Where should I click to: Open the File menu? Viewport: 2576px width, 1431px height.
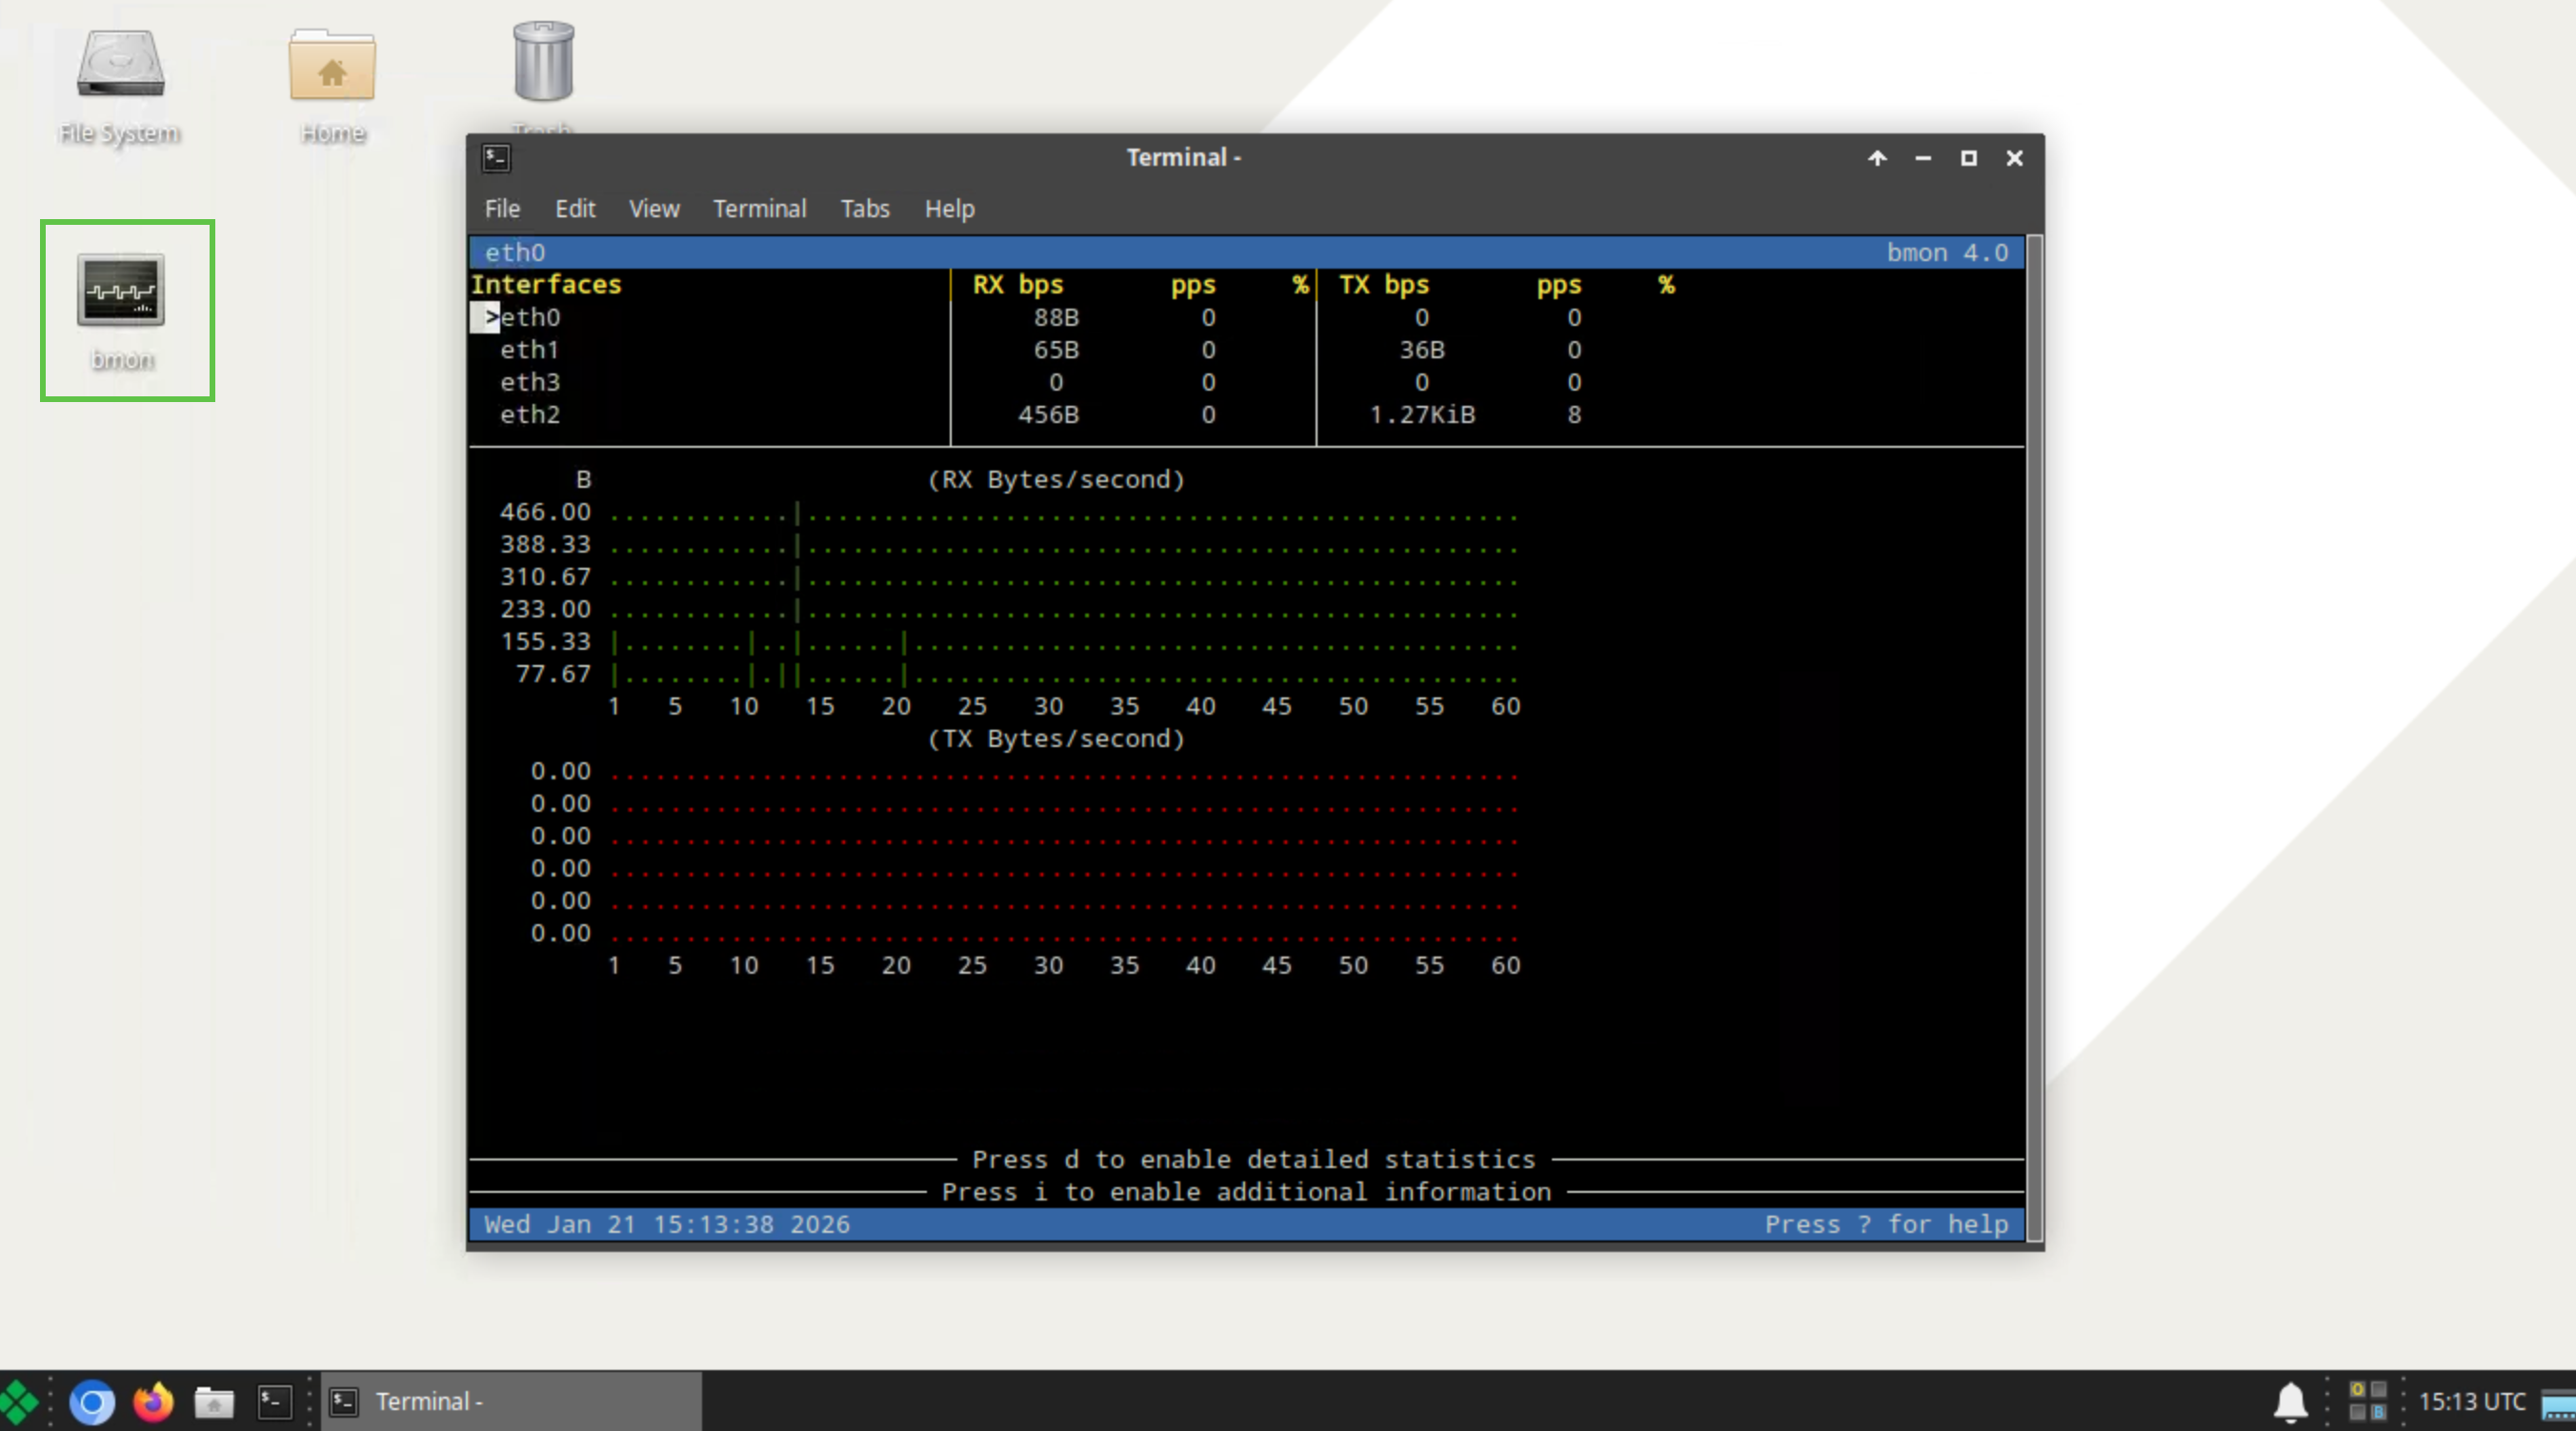(x=502, y=209)
